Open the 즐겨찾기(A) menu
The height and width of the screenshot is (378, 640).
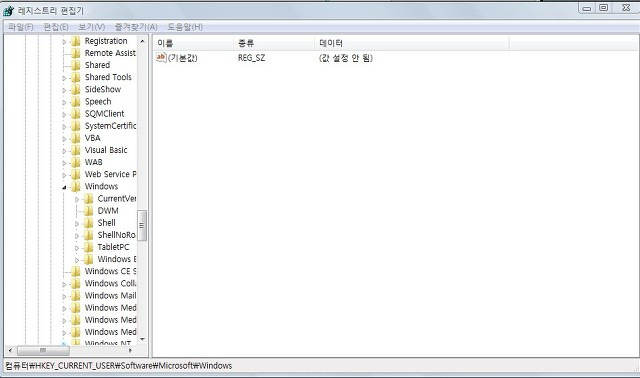click(x=136, y=27)
